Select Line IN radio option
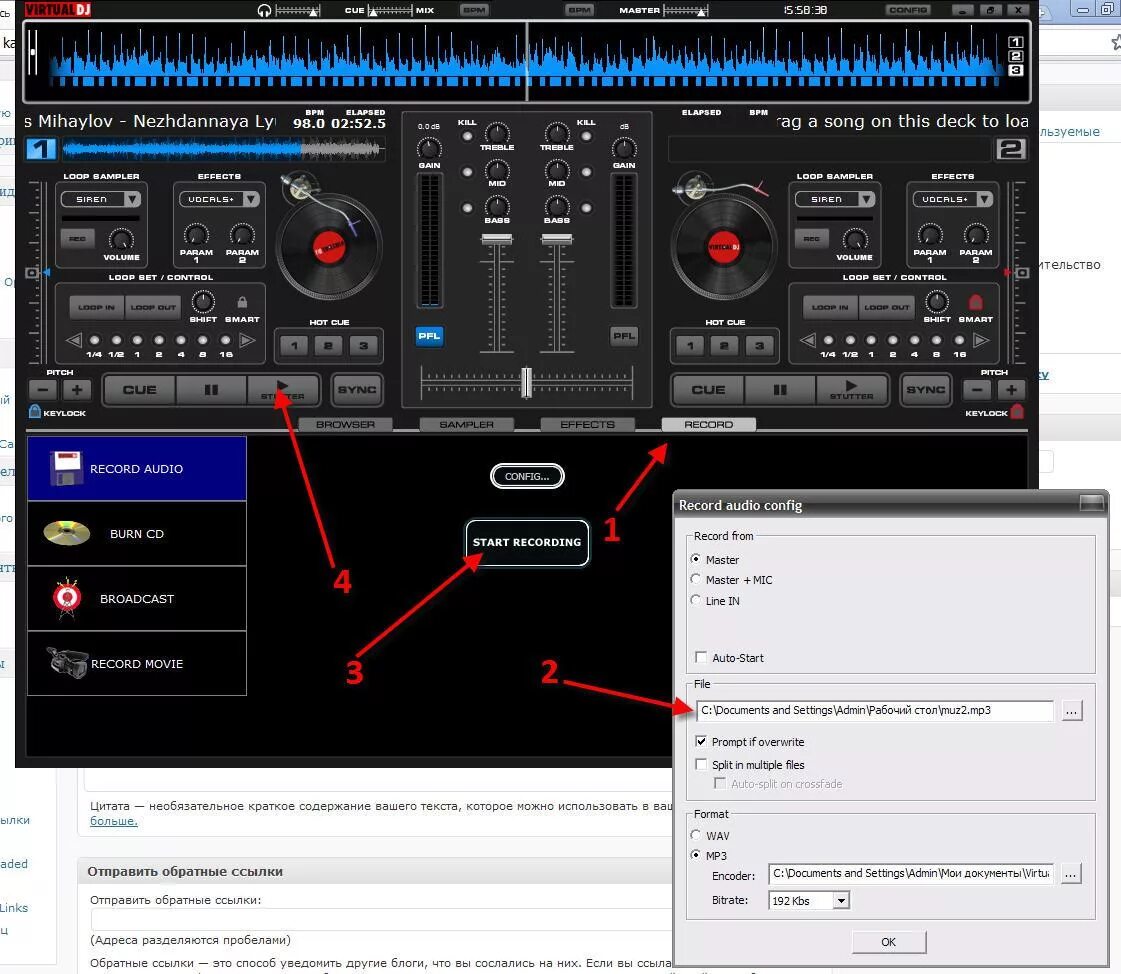The height and width of the screenshot is (974, 1121). pyautogui.click(x=696, y=599)
